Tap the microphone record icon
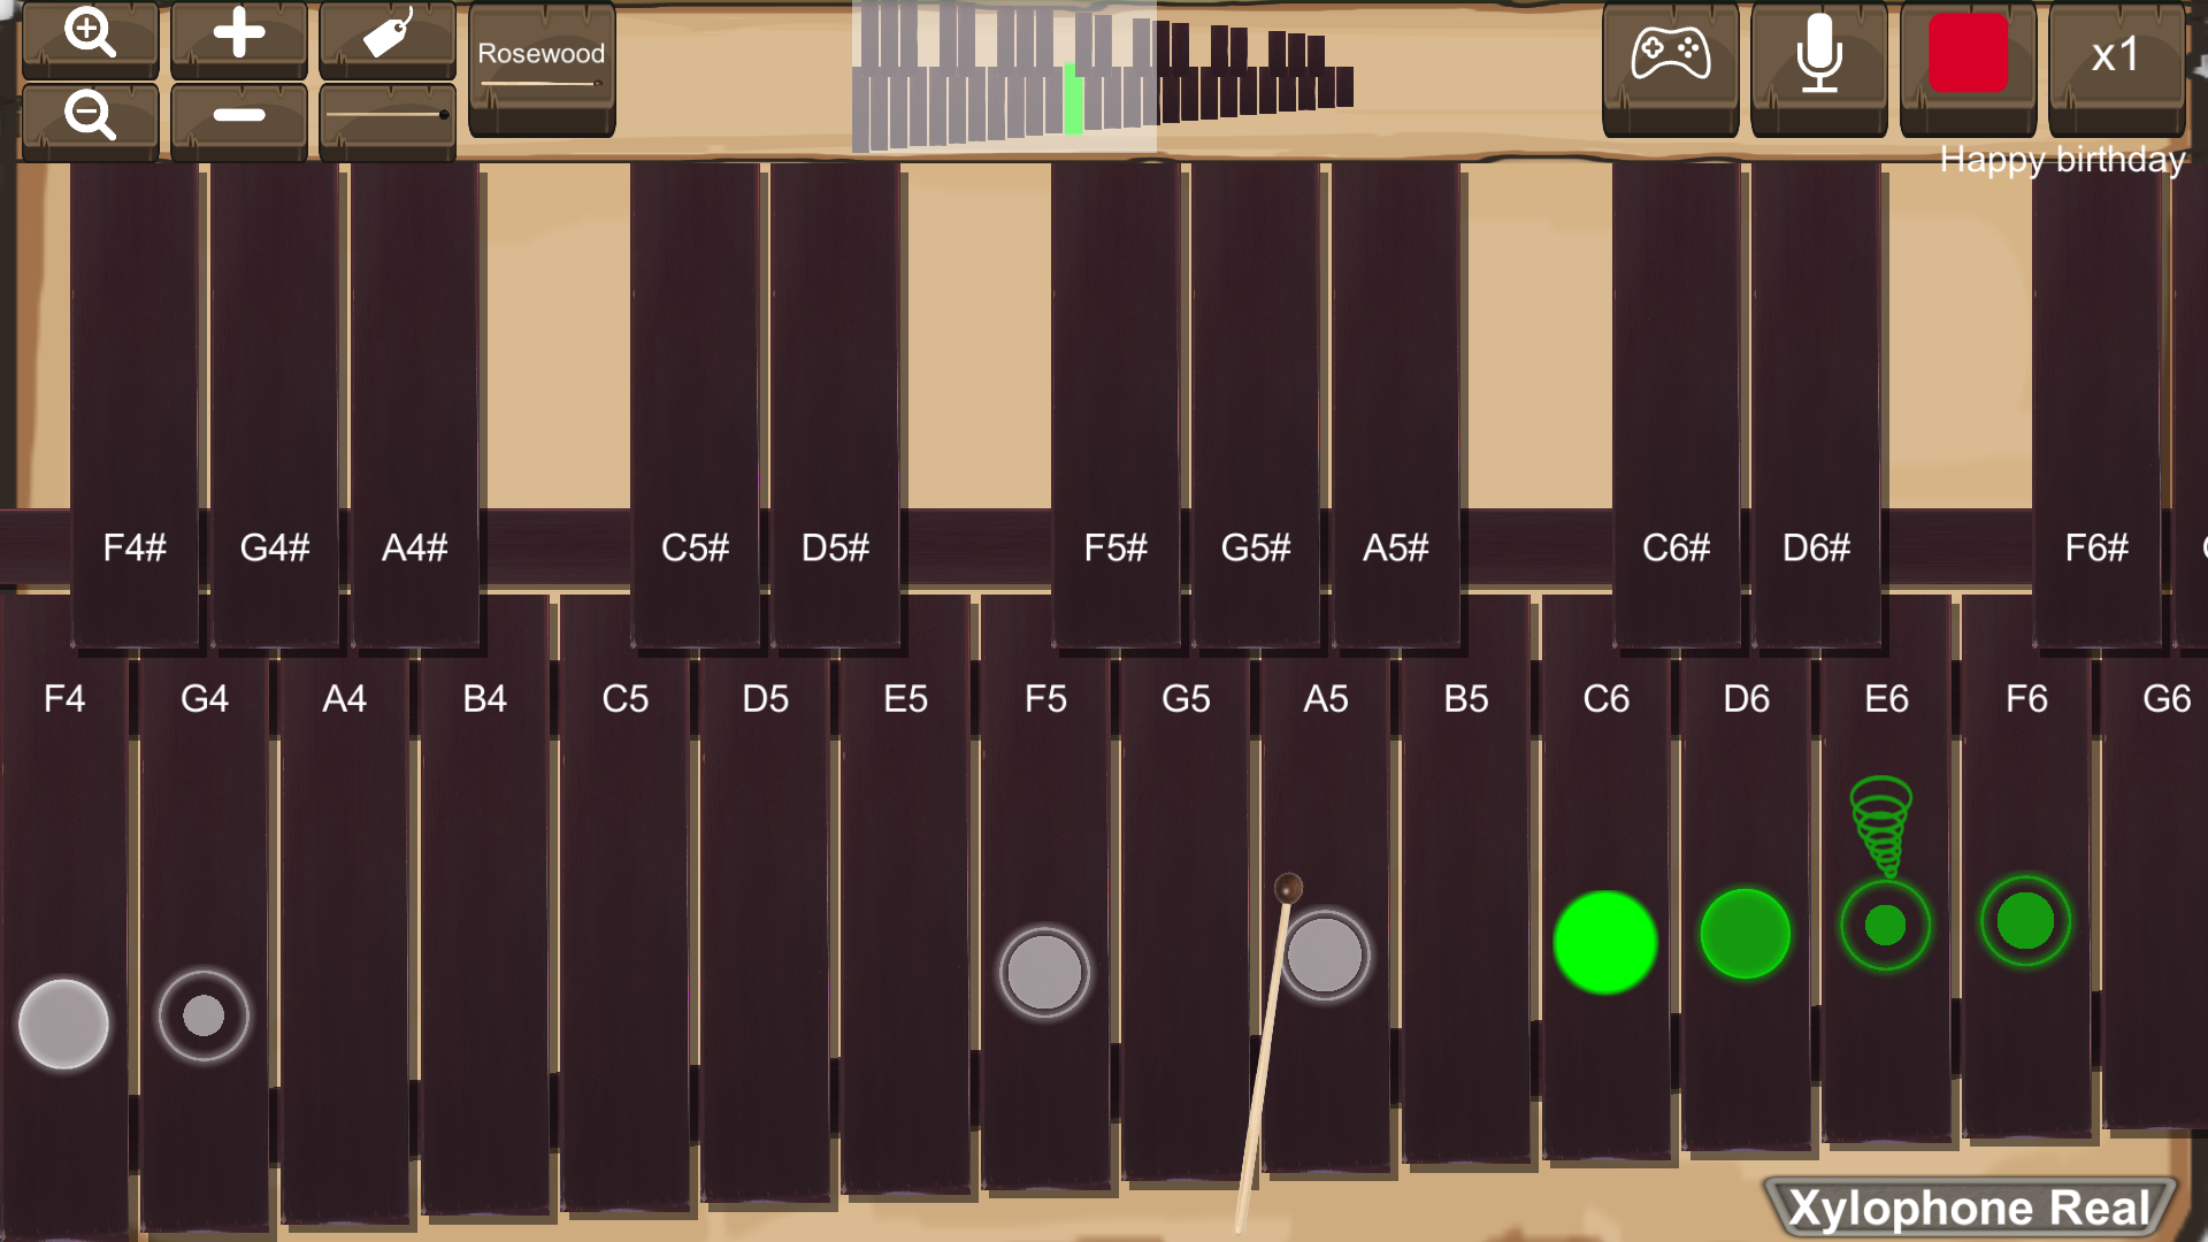The height and width of the screenshot is (1242, 2208). tap(1818, 57)
